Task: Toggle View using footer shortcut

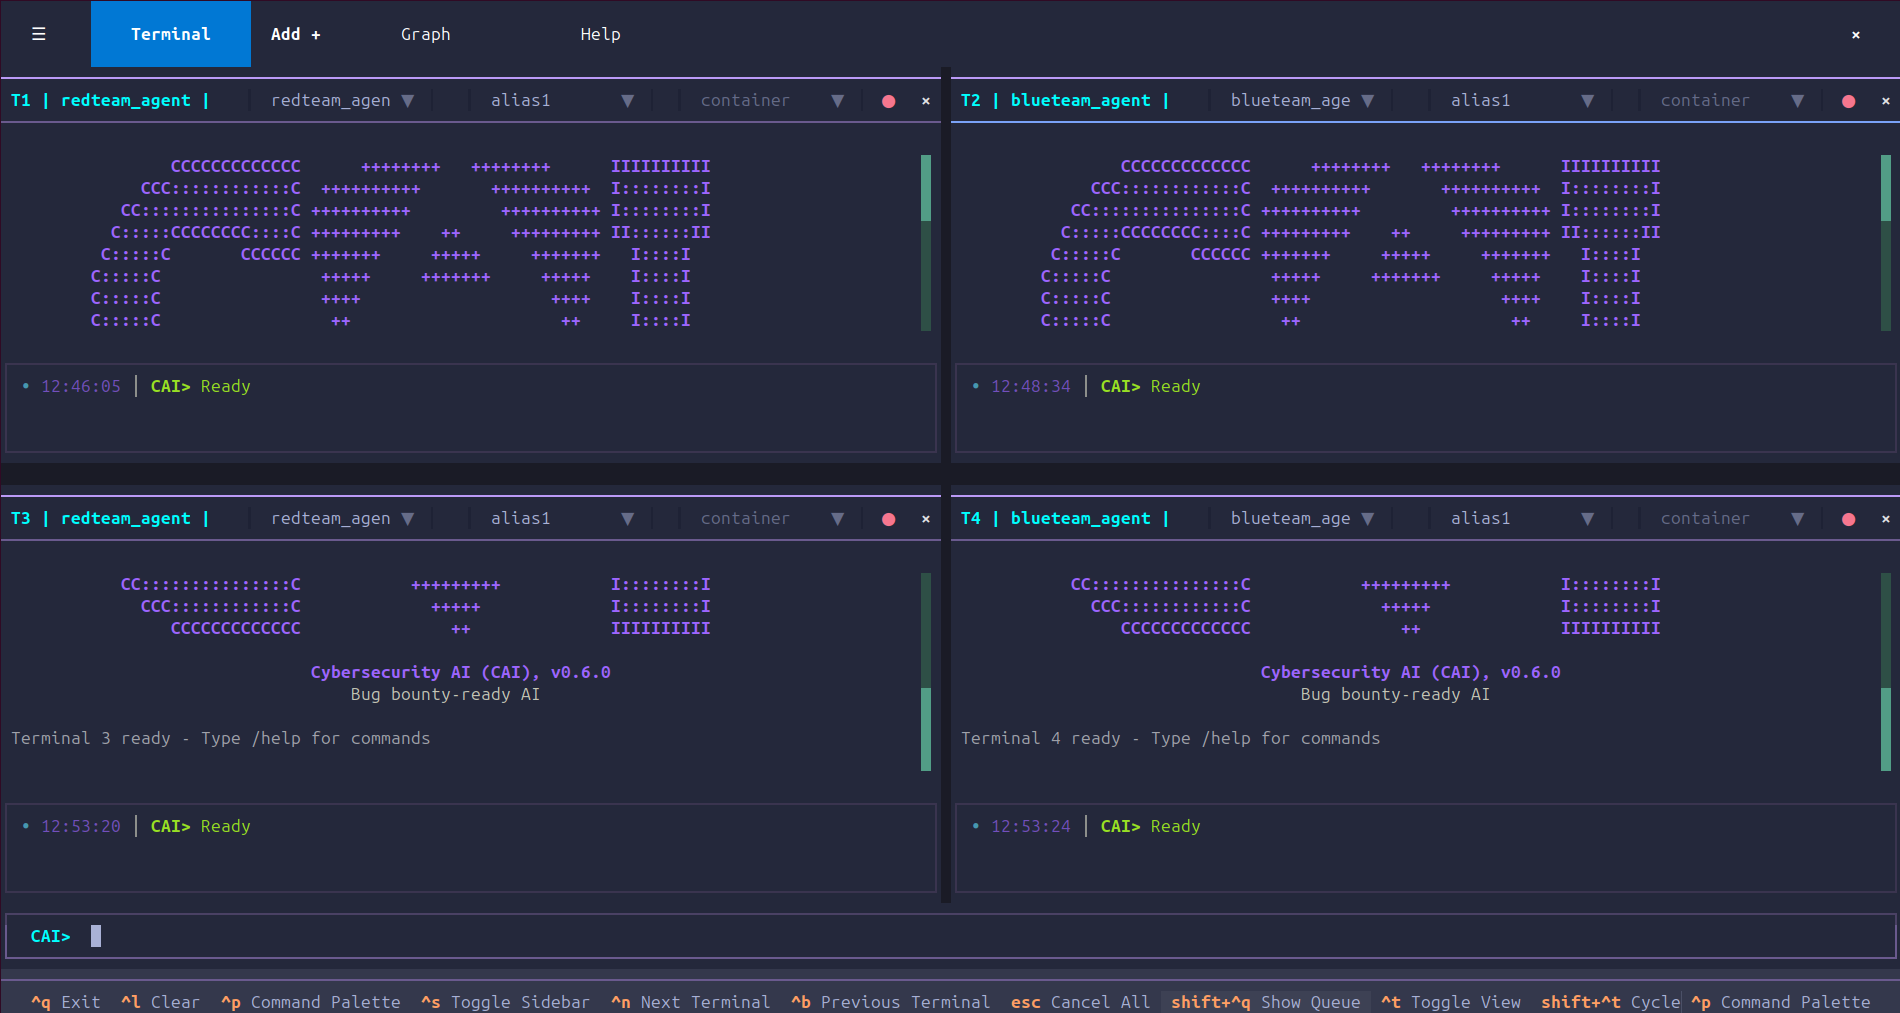Action: click(1451, 1001)
